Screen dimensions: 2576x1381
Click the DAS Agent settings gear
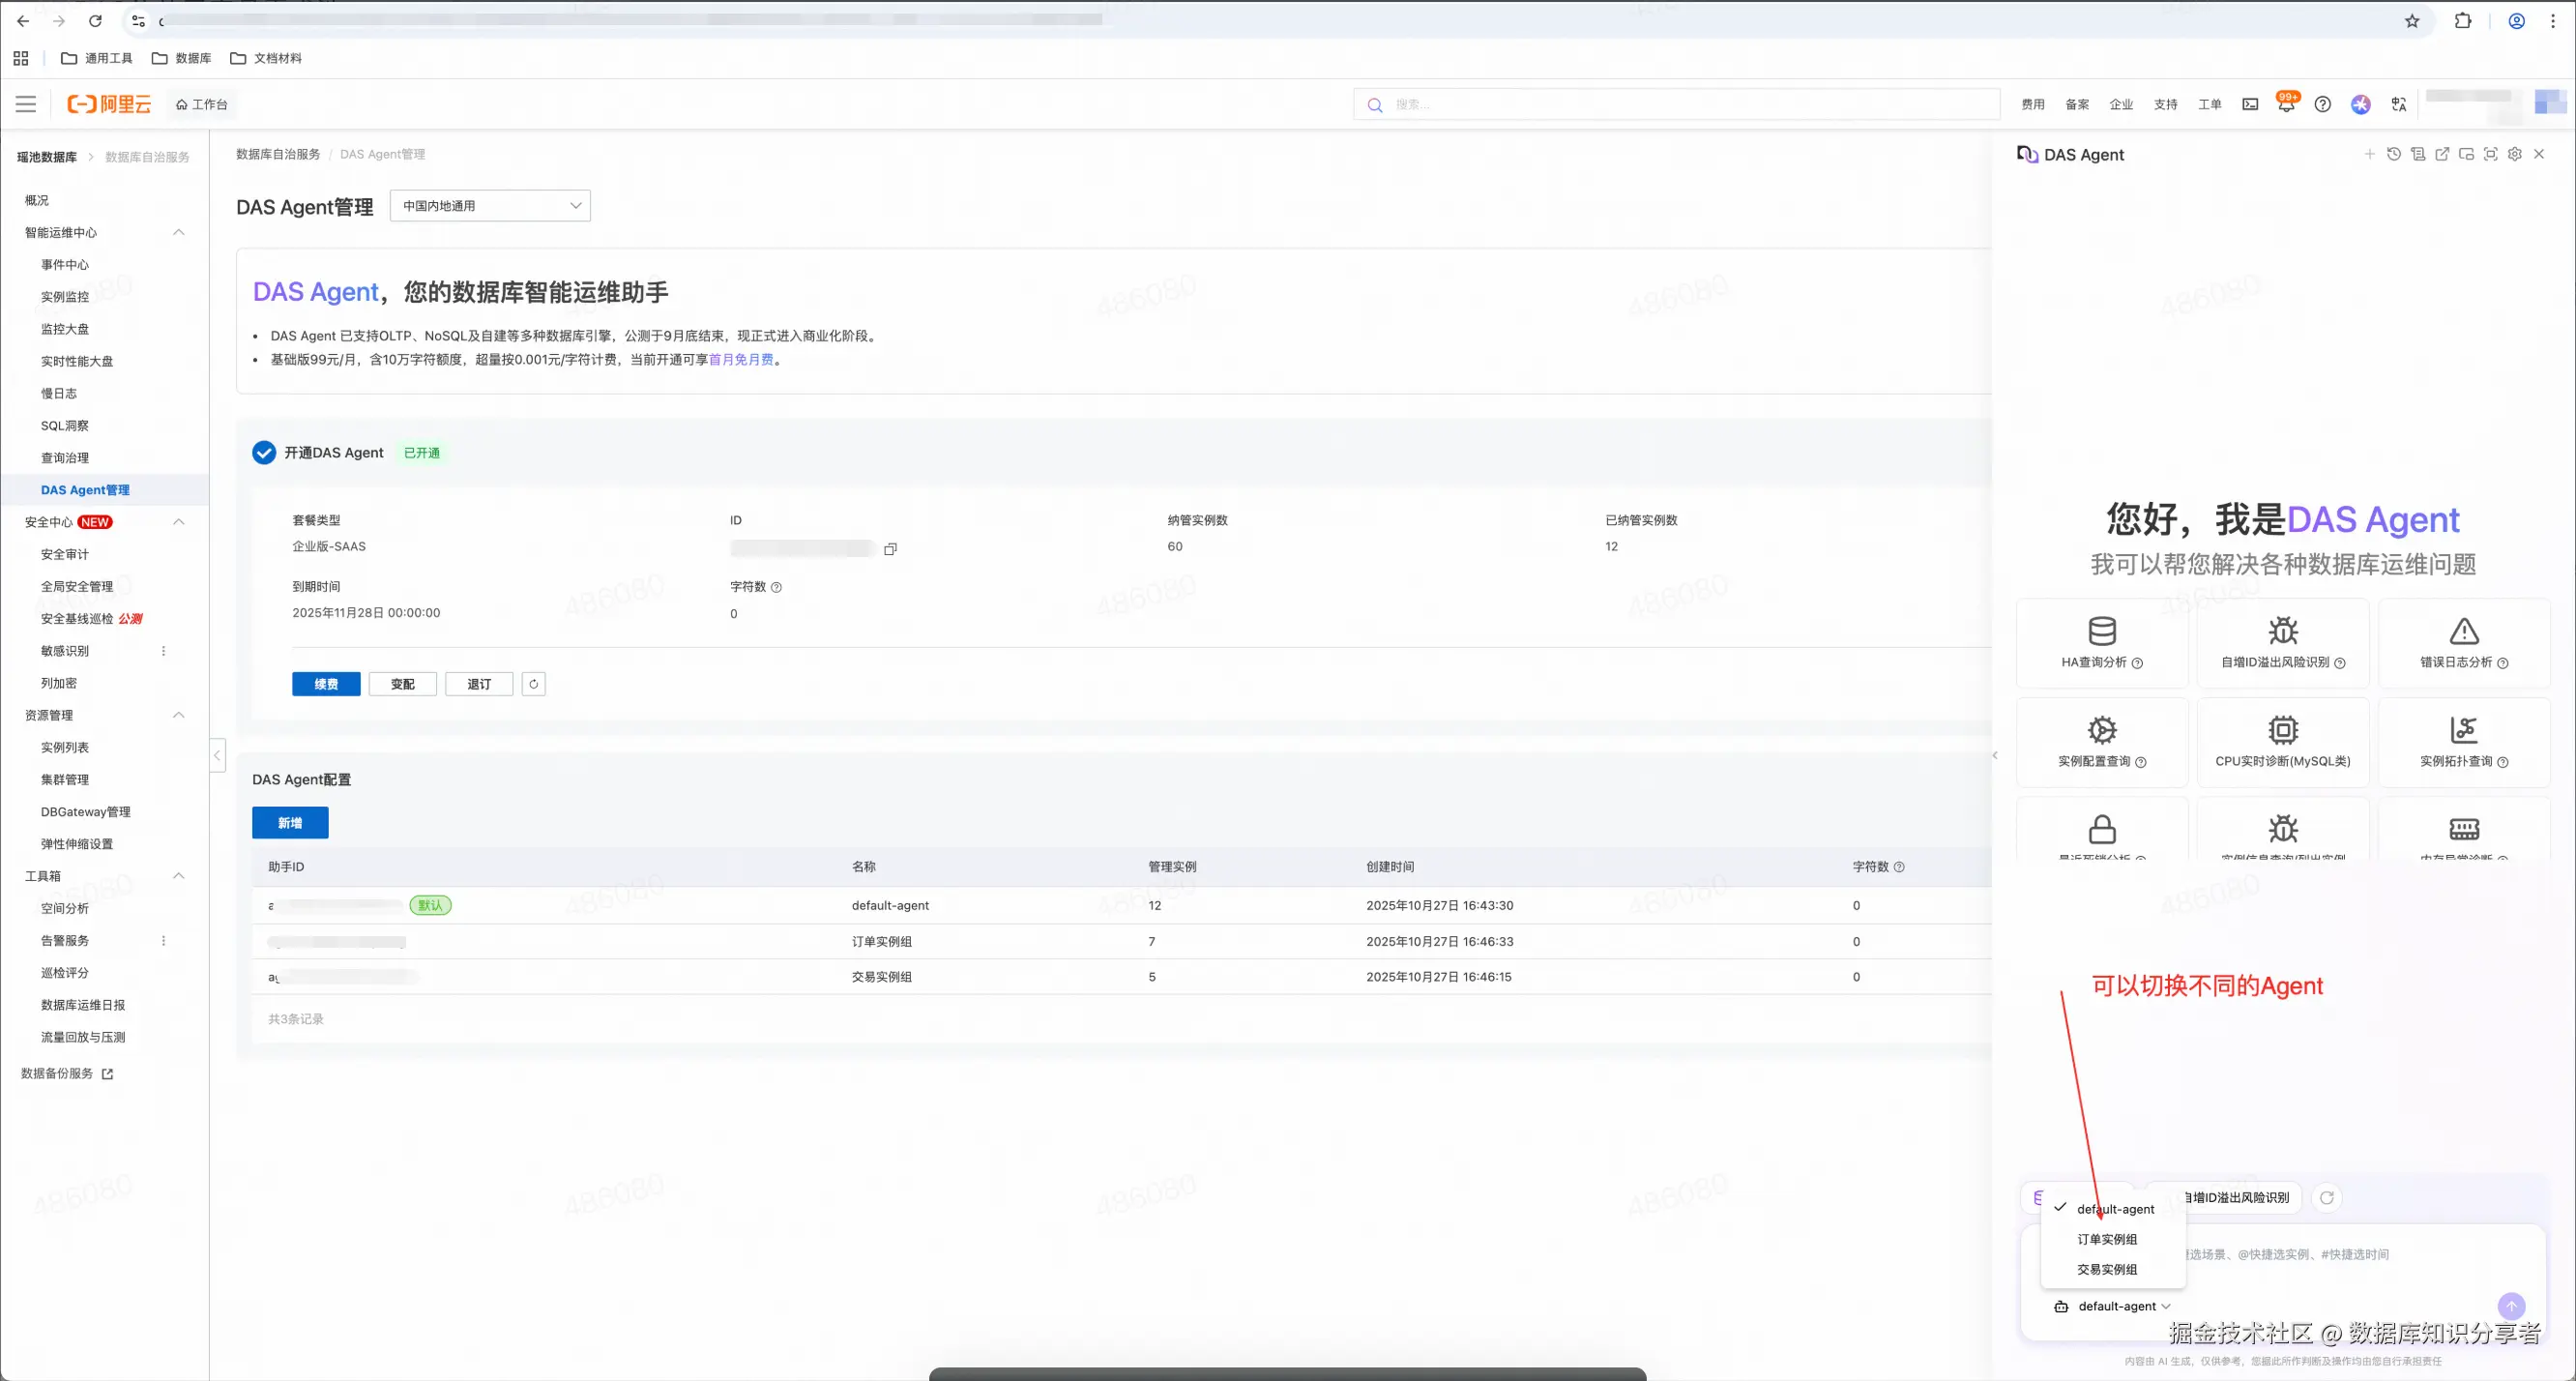pyautogui.click(x=2514, y=154)
